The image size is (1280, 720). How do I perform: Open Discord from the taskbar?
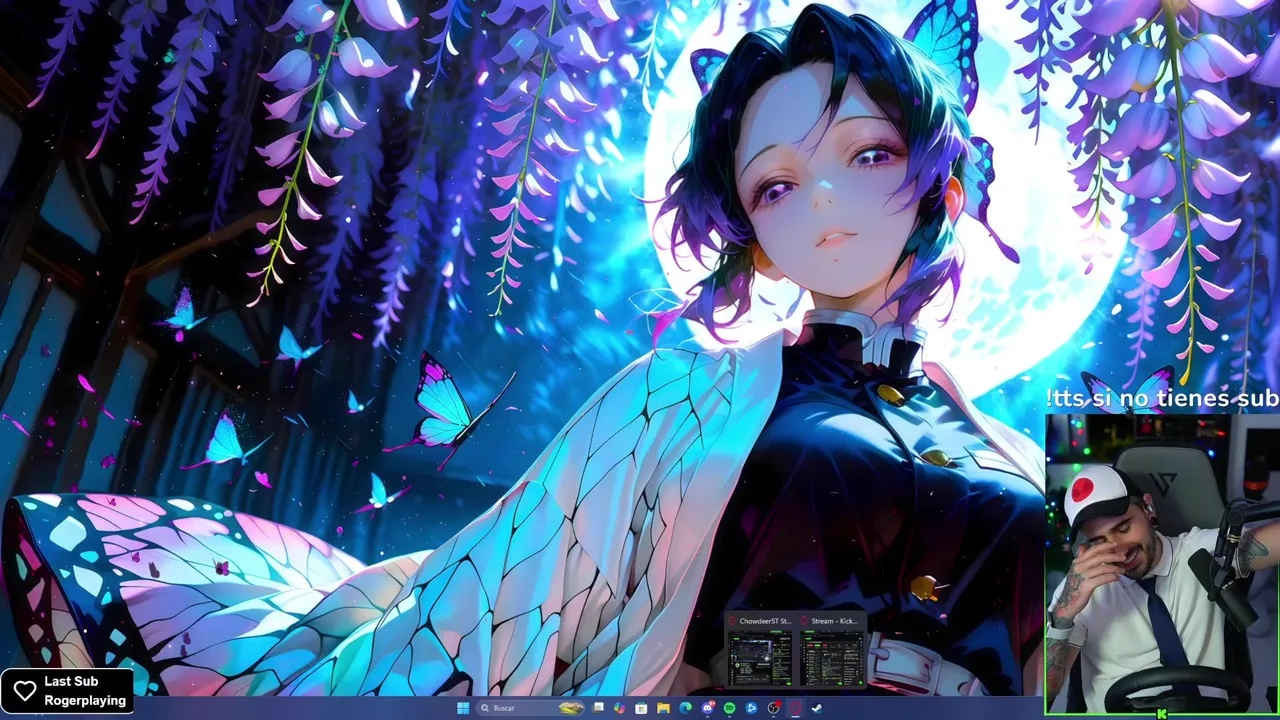pyautogui.click(x=708, y=708)
